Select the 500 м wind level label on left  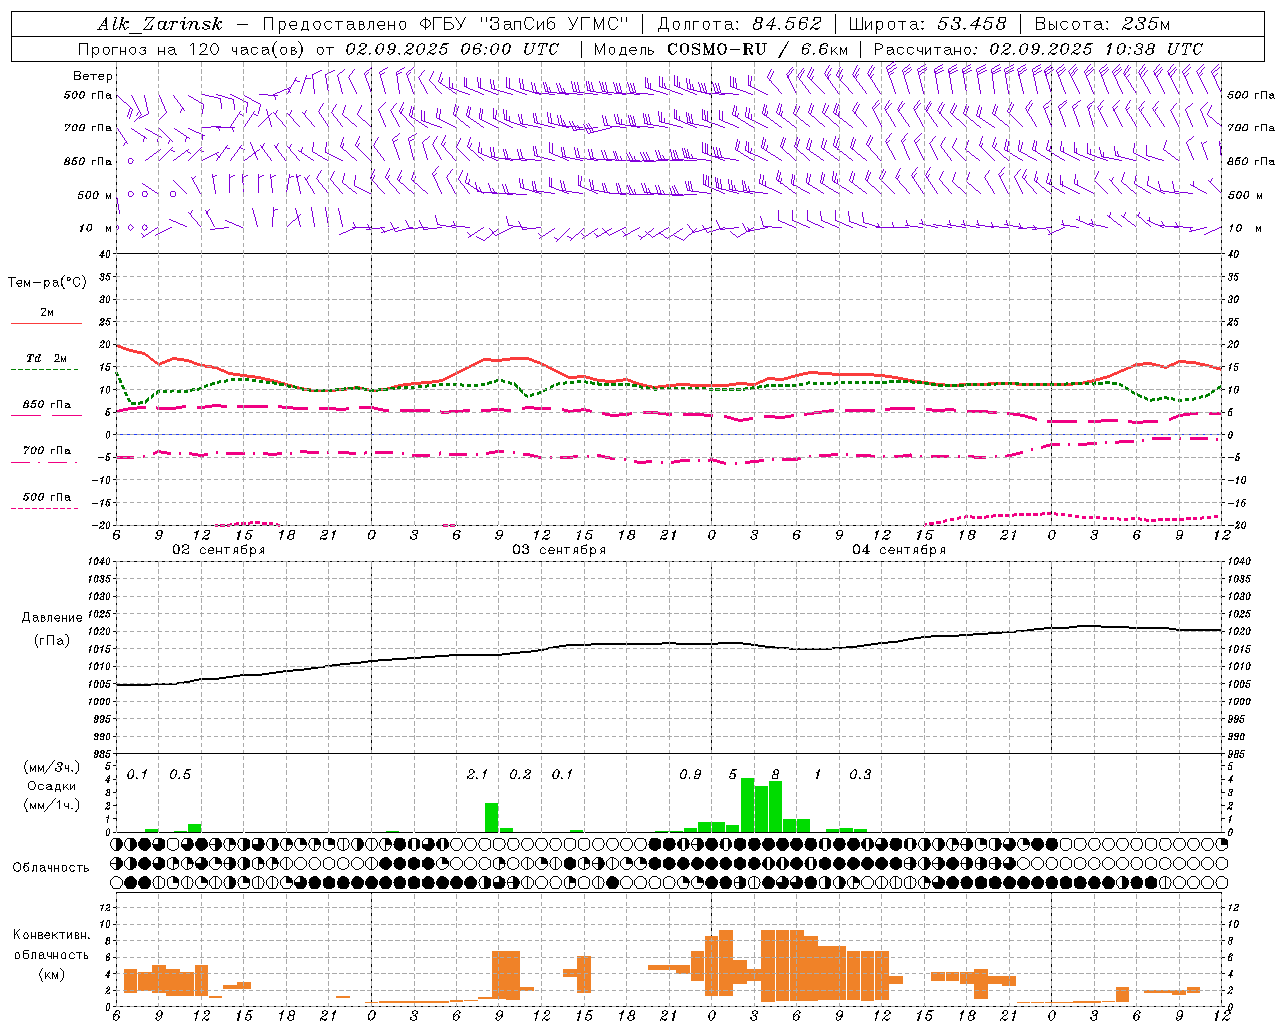(x=95, y=195)
